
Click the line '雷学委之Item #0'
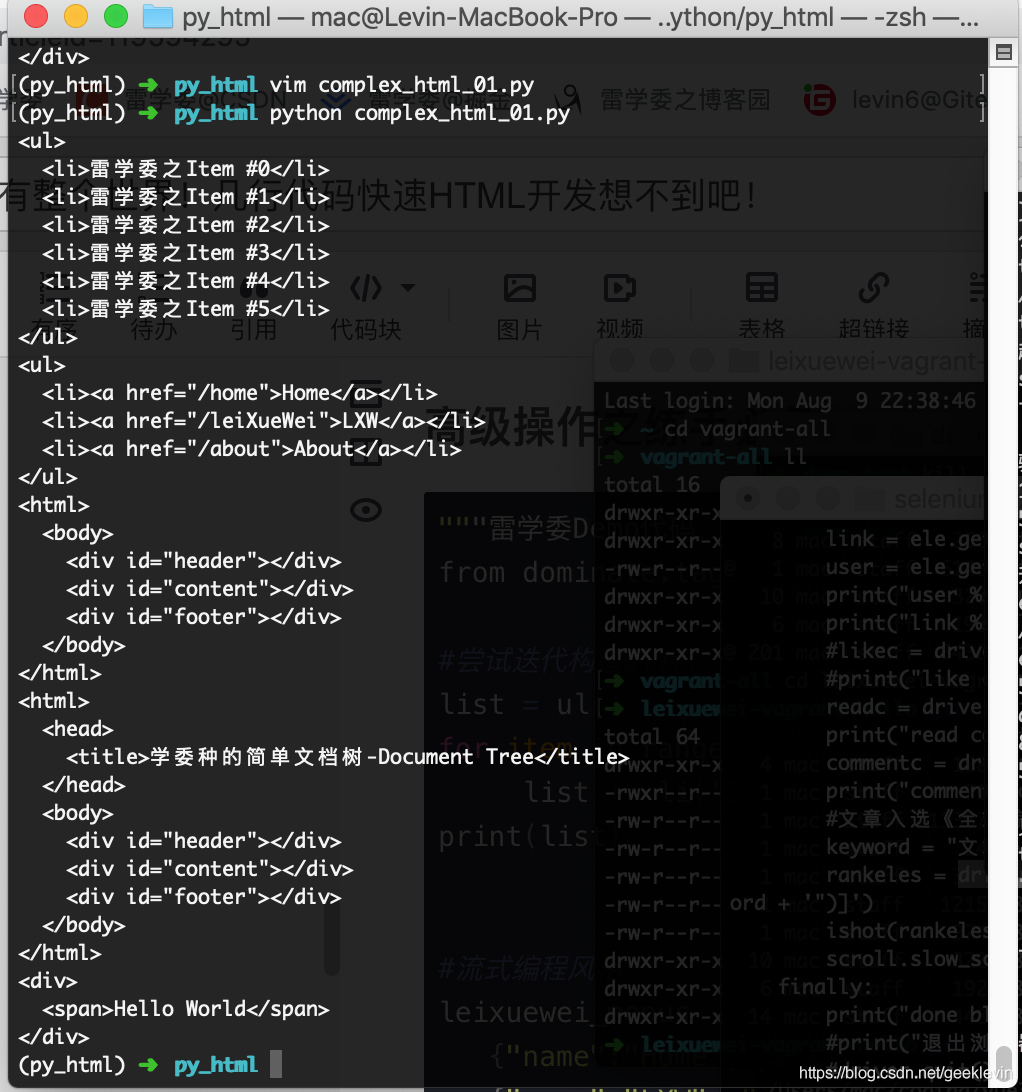click(186, 169)
